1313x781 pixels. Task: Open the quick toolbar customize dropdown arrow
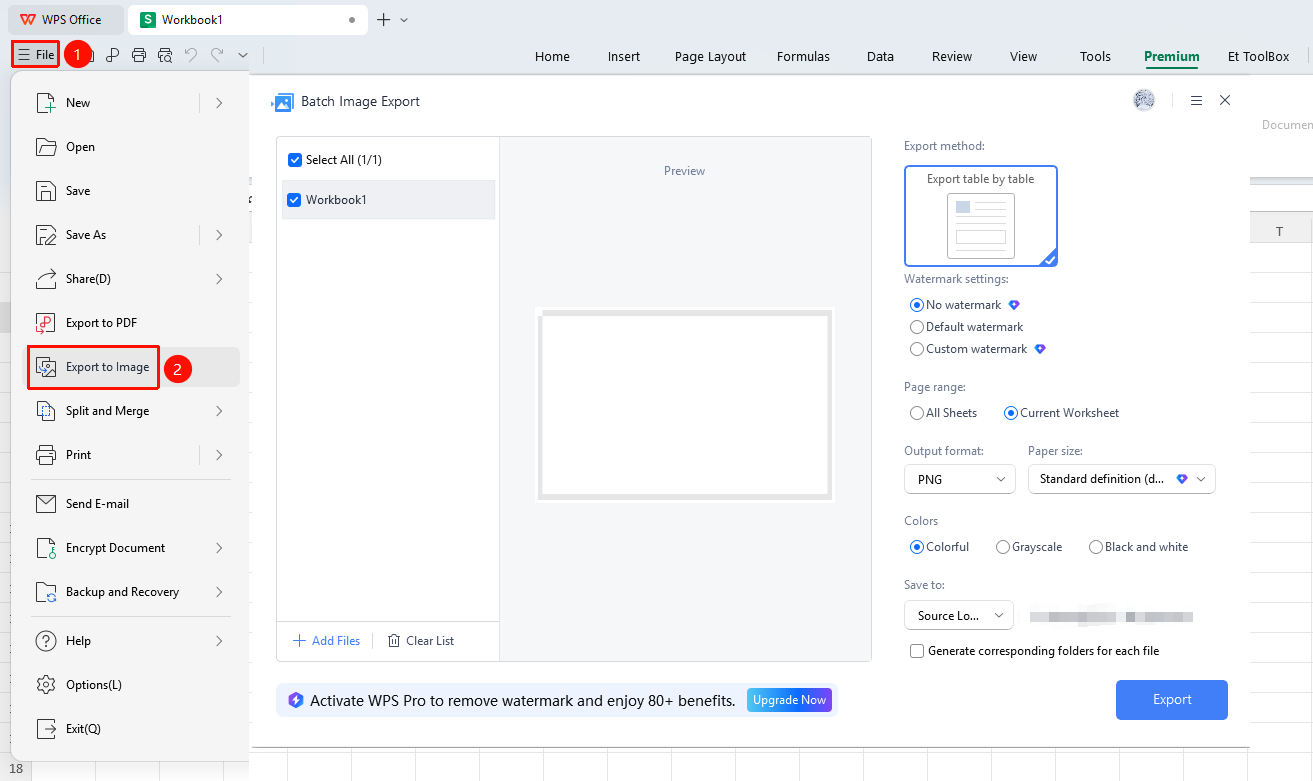242,55
